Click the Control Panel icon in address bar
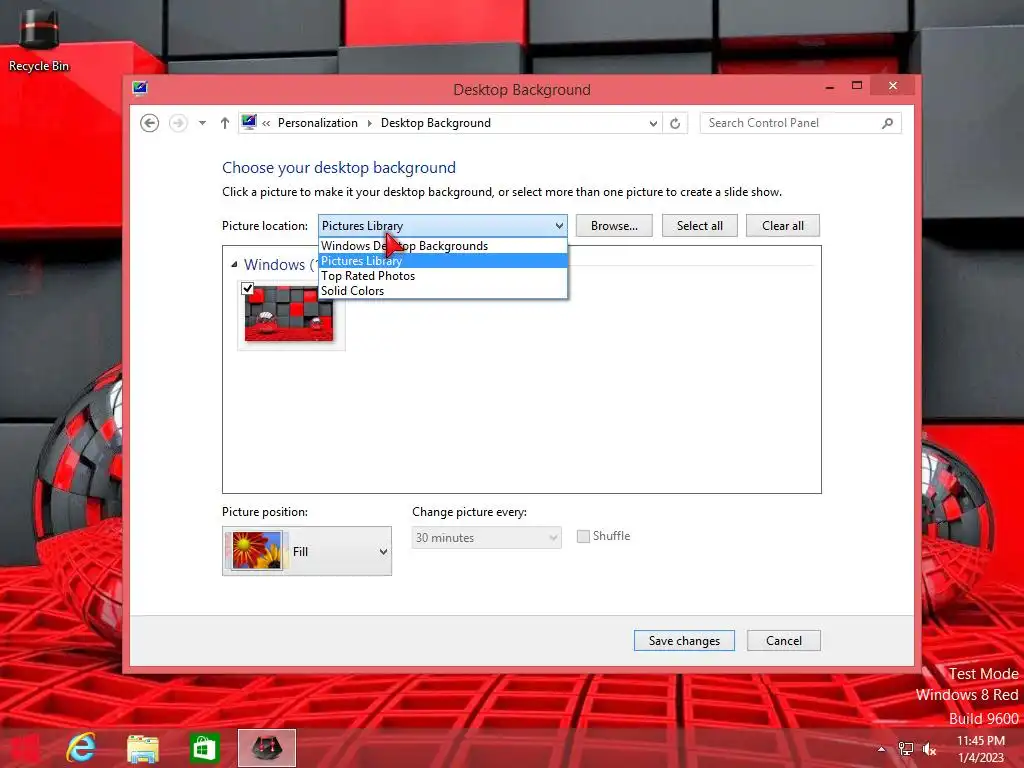The height and width of the screenshot is (768, 1024). (x=249, y=122)
